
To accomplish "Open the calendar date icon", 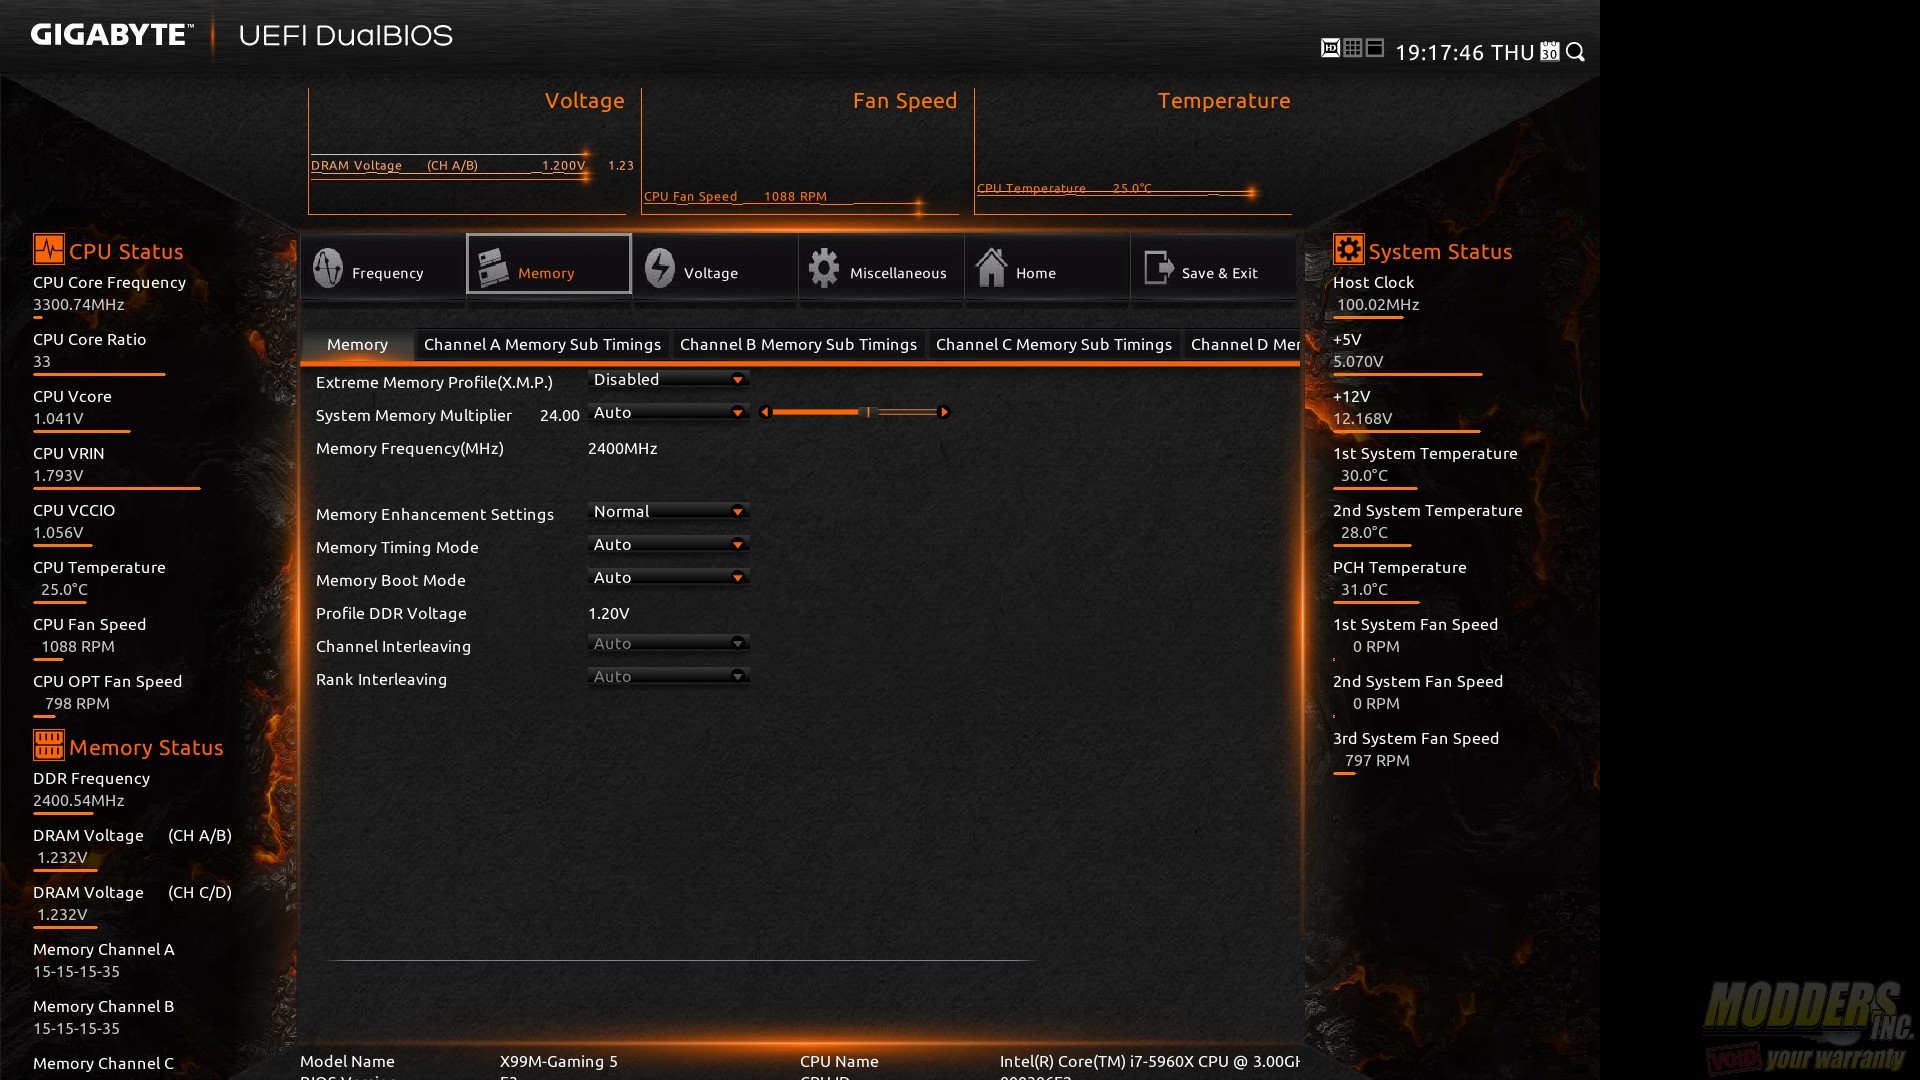I will tap(1550, 51).
